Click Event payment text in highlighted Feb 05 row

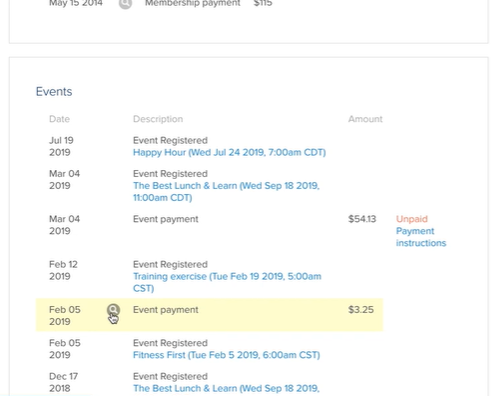click(166, 310)
